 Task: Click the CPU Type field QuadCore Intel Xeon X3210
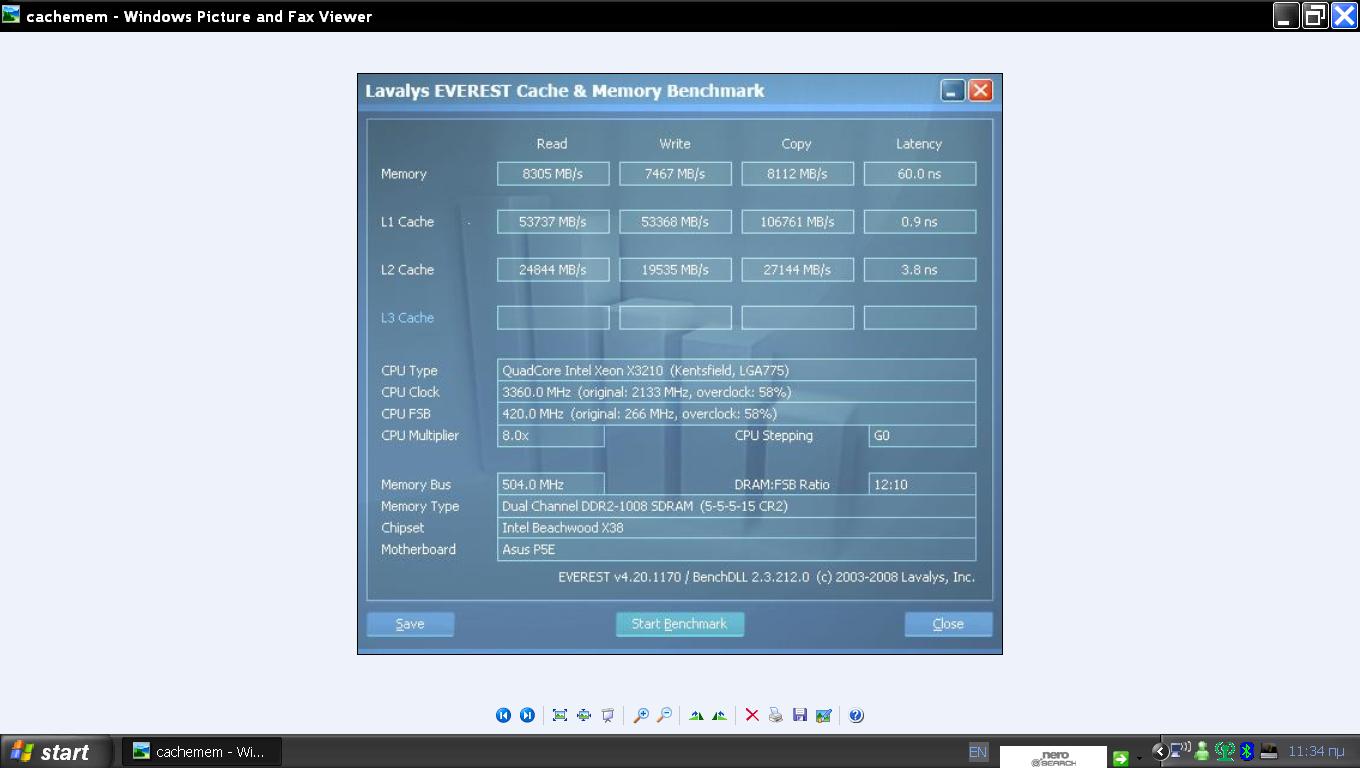pos(736,370)
